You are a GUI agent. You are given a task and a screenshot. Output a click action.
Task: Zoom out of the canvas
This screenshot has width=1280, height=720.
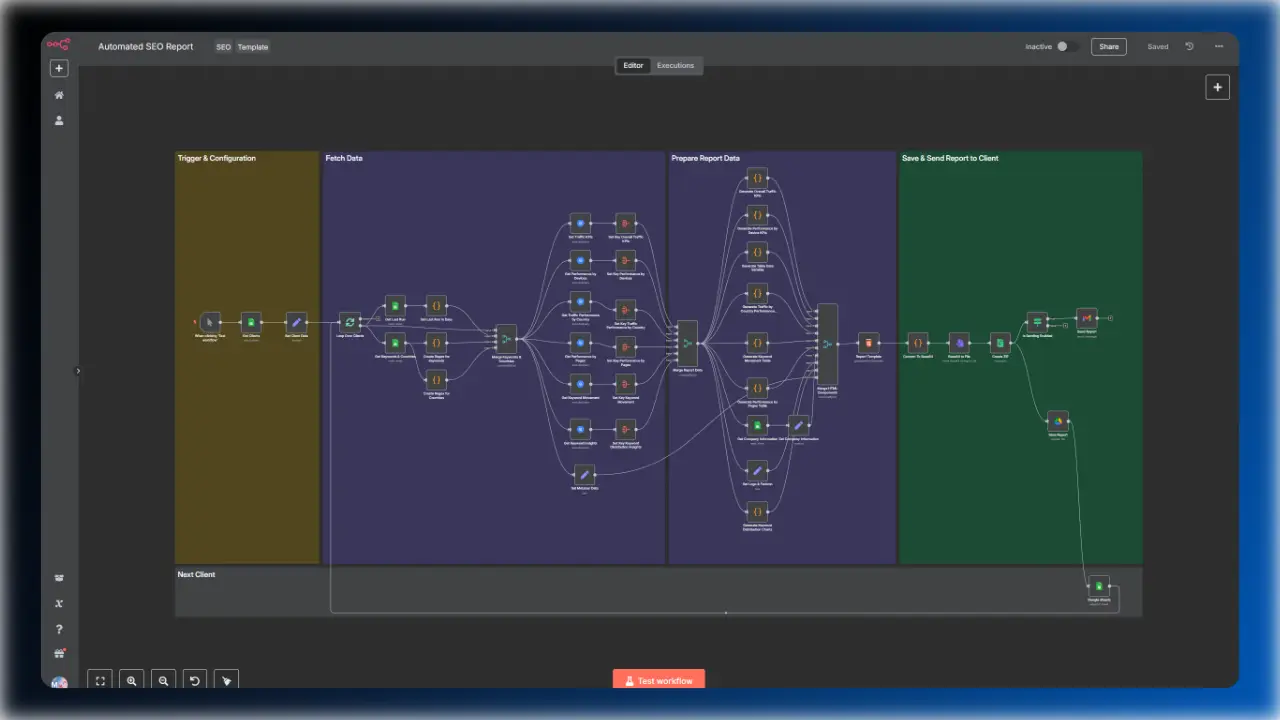pos(163,681)
